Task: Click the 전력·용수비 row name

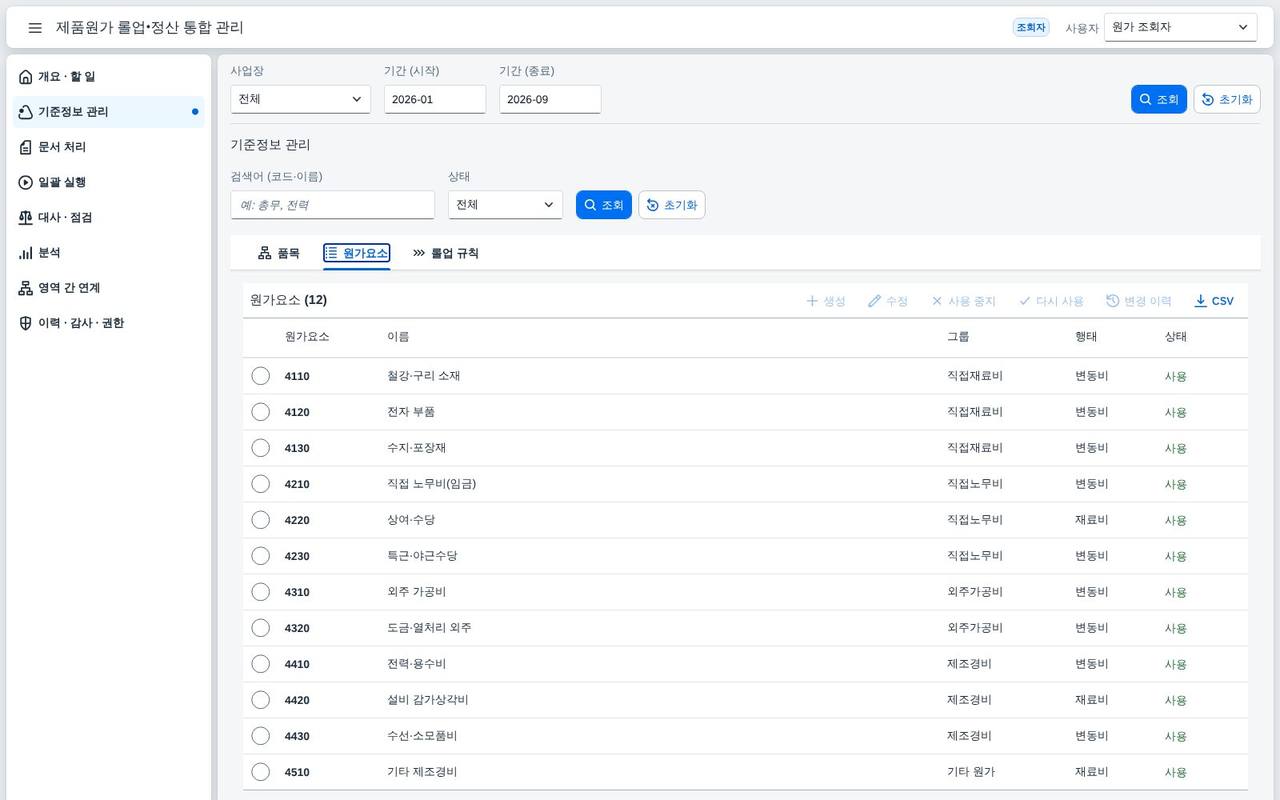Action: pyautogui.click(x=416, y=664)
